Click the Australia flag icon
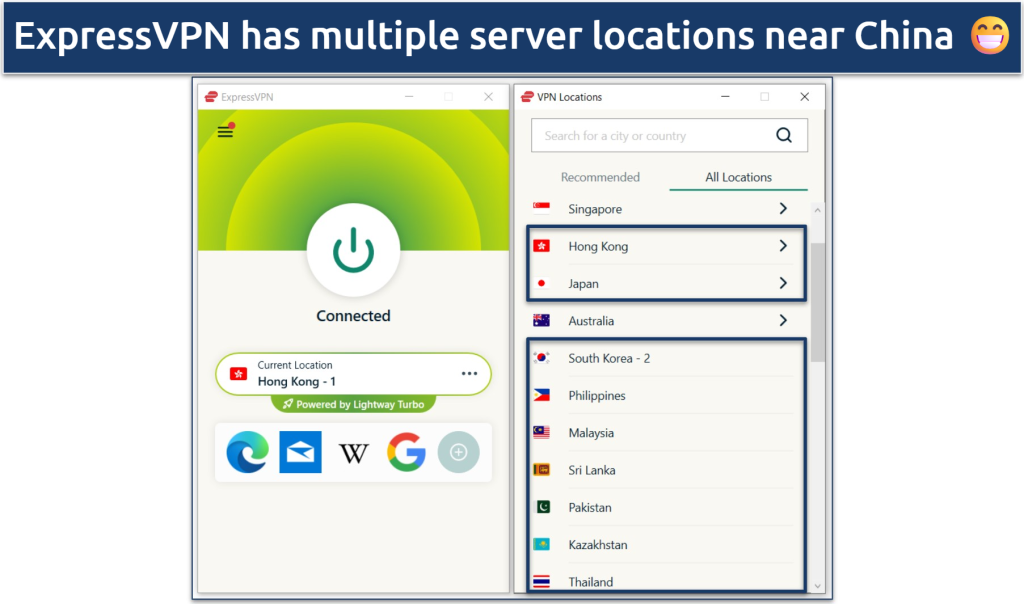The width and height of the screenshot is (1024, 604). pyautogui.click(x=541, y=320)
